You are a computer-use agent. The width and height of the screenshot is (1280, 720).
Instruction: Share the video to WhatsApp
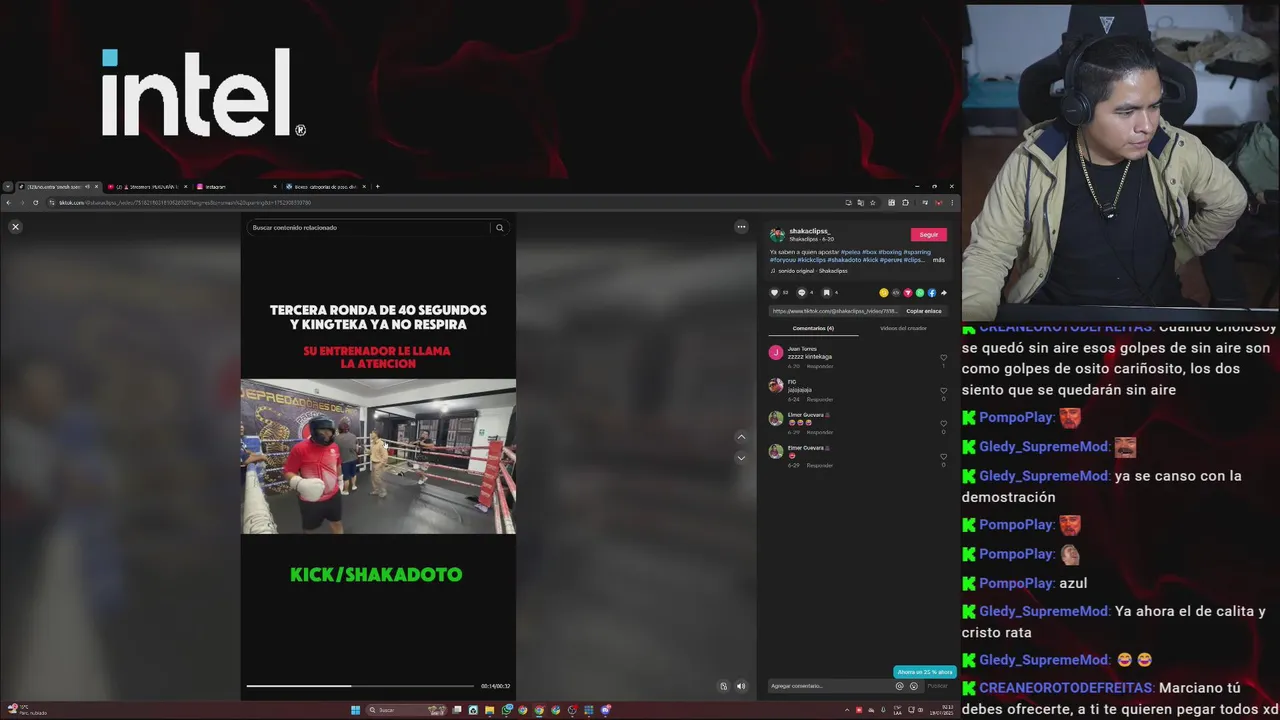[920, 293]
